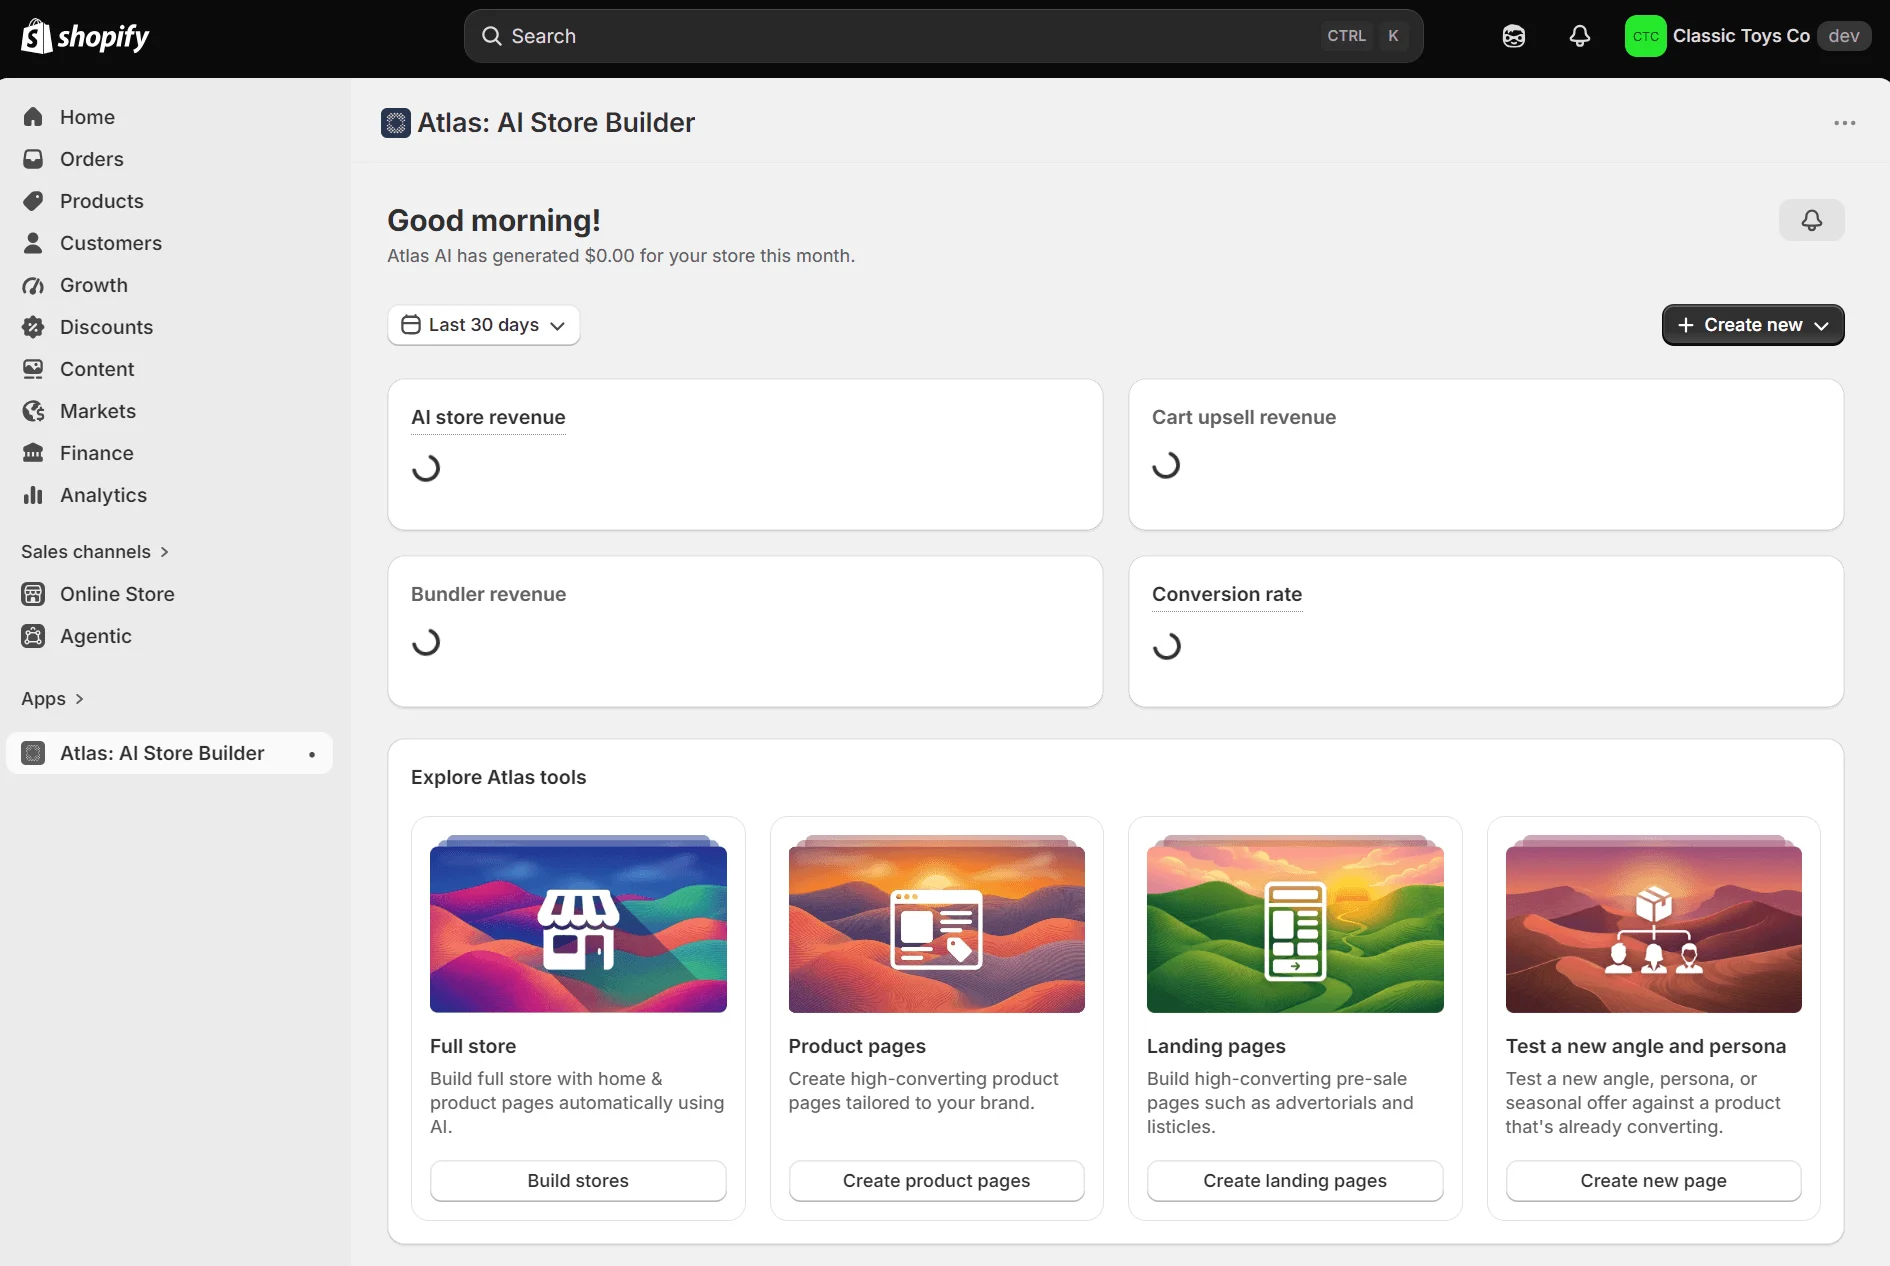Click Test a new angle thumbnail

pos(1653,925)
